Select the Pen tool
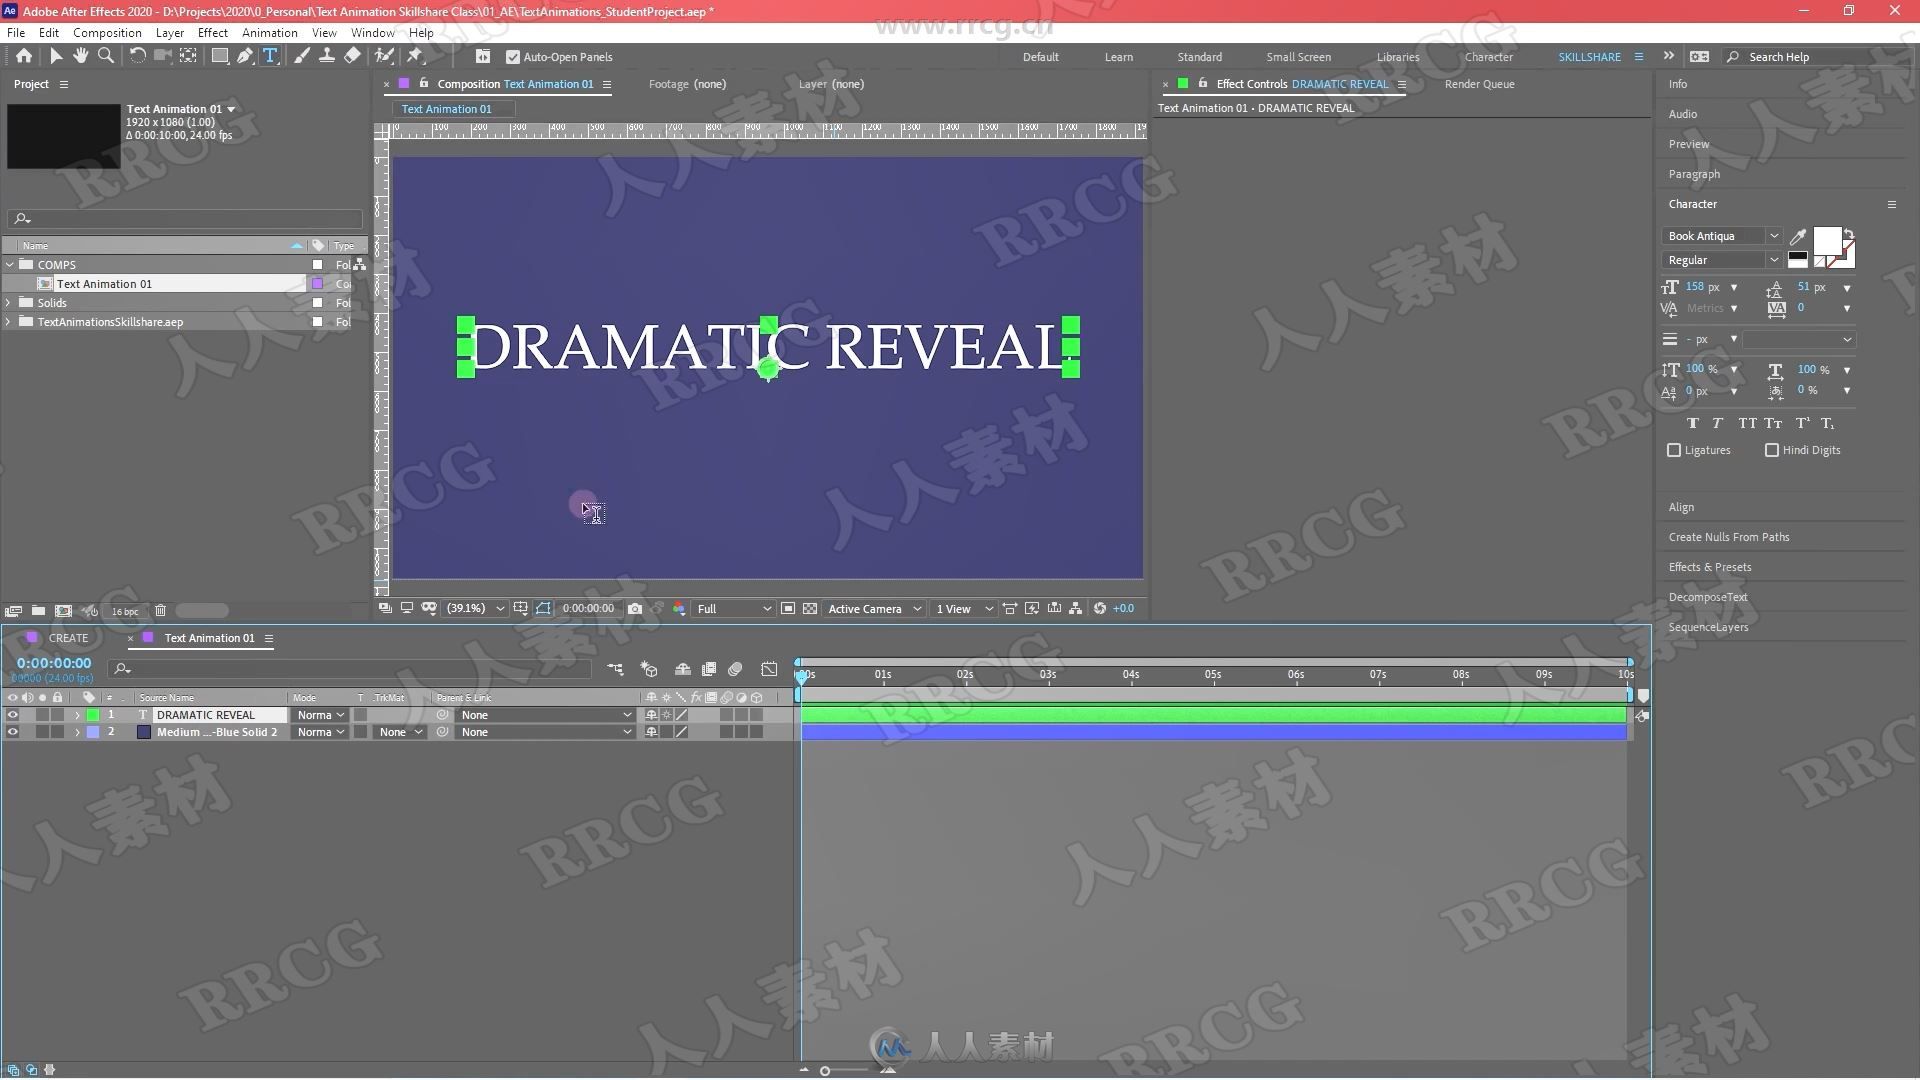The height and width of the screenshot is (1080, 1920). point(244,56)
